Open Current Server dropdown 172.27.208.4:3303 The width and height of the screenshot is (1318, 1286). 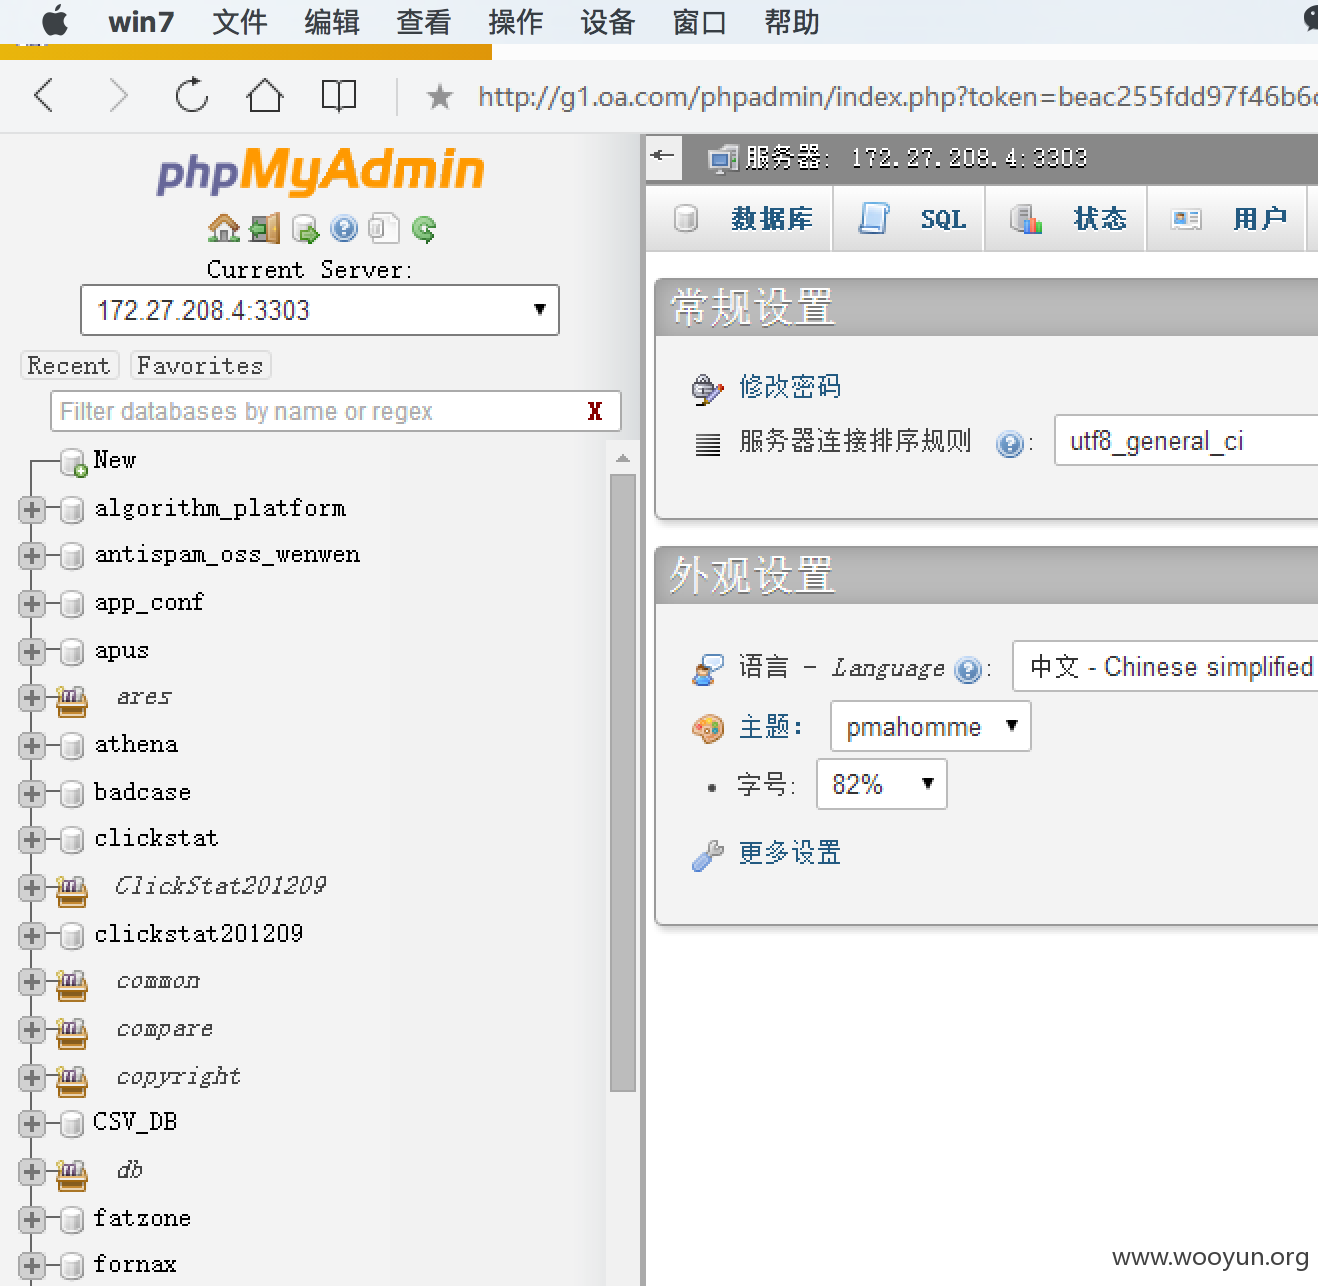(x=319, y=310)
